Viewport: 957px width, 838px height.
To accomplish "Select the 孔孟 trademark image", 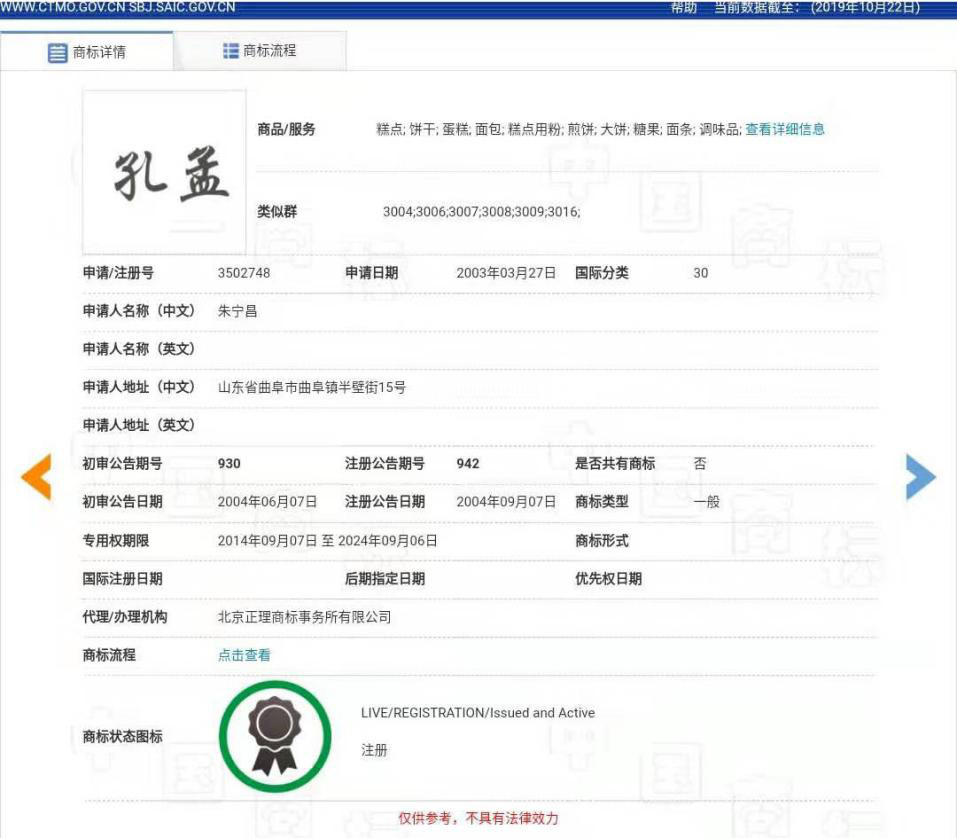I will 161,171.
